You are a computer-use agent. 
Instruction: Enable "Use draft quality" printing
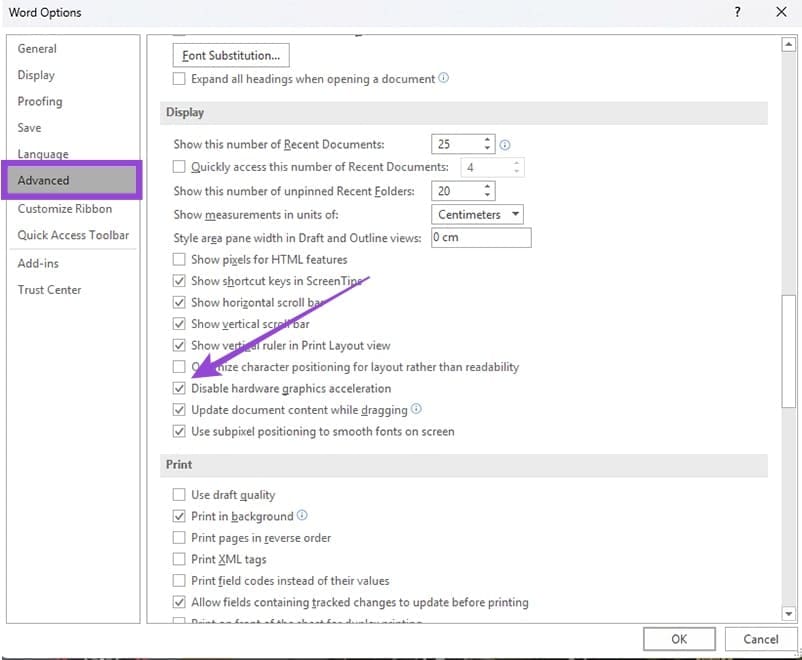(179, 494)
